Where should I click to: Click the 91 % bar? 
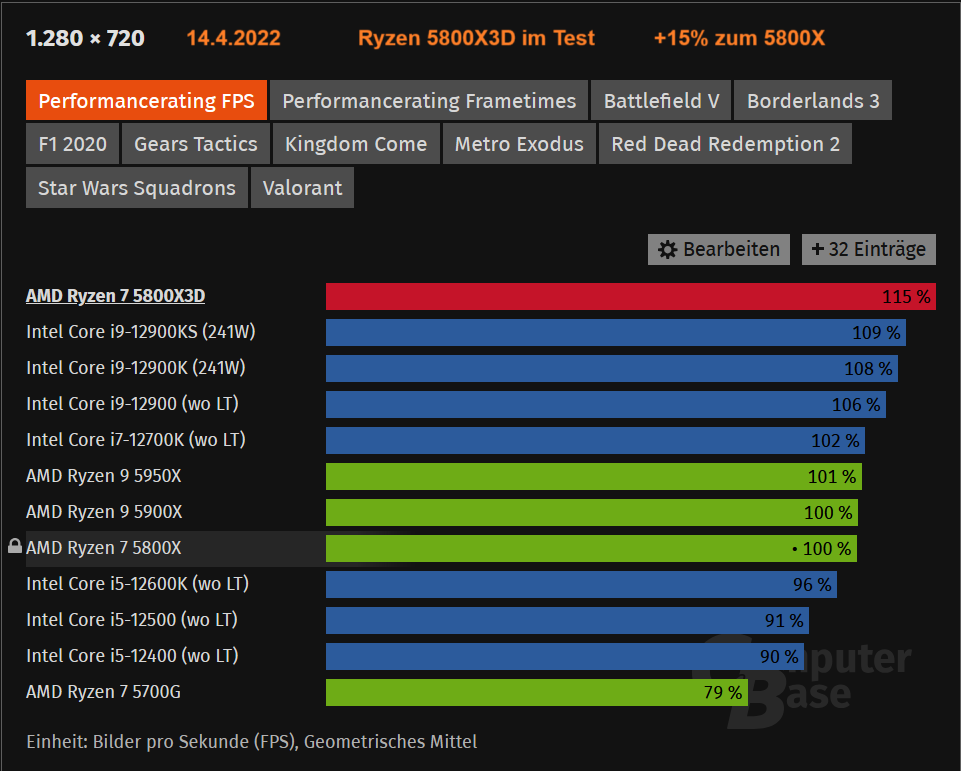pyautogui.click(x=568, y=621)
